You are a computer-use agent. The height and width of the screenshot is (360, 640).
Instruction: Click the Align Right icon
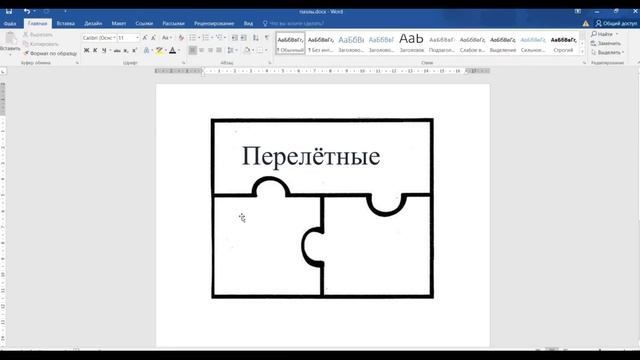tap(211, 50)
